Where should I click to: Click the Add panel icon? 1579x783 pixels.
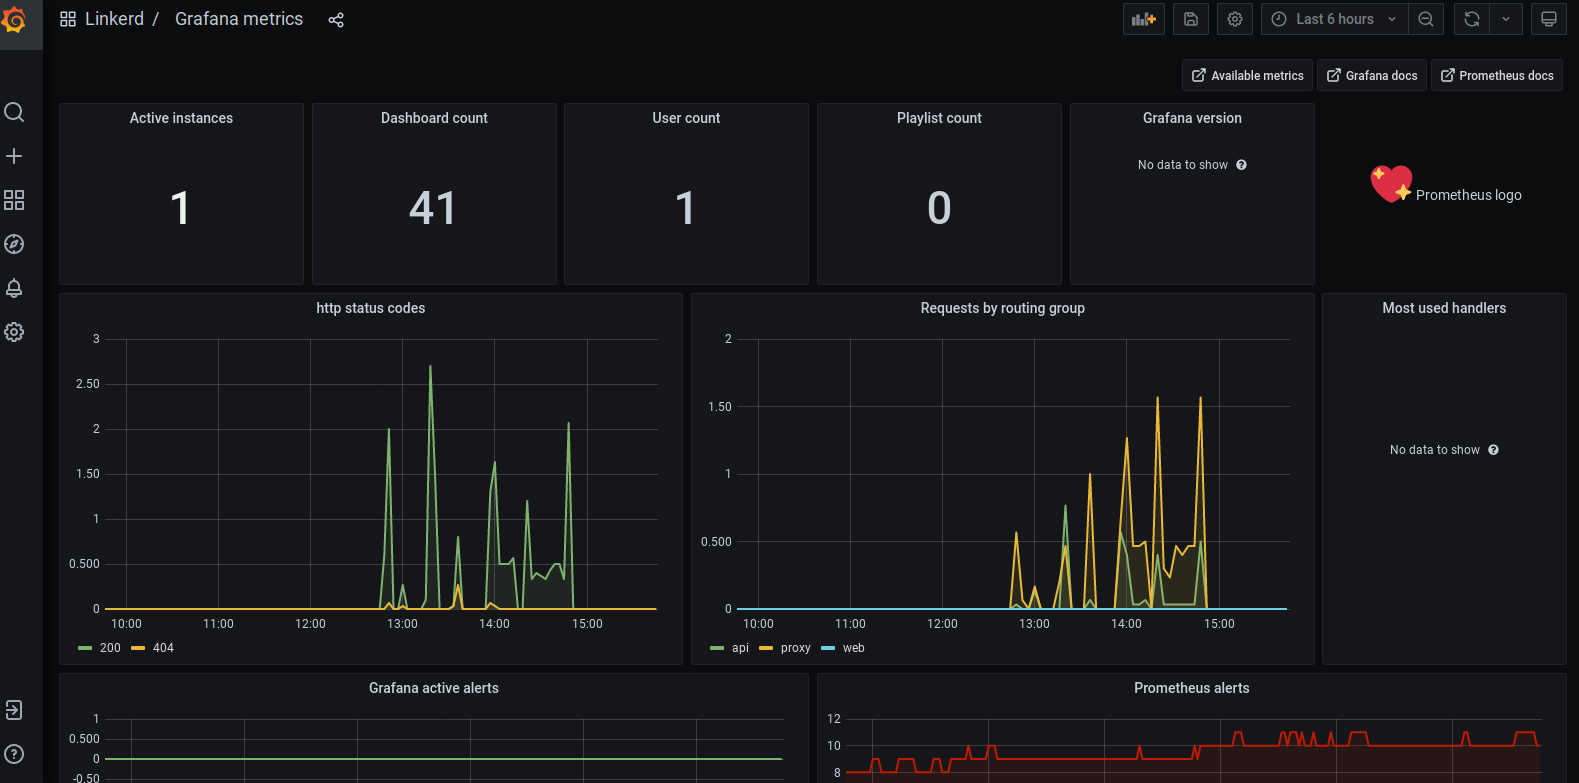[1144, 19]
